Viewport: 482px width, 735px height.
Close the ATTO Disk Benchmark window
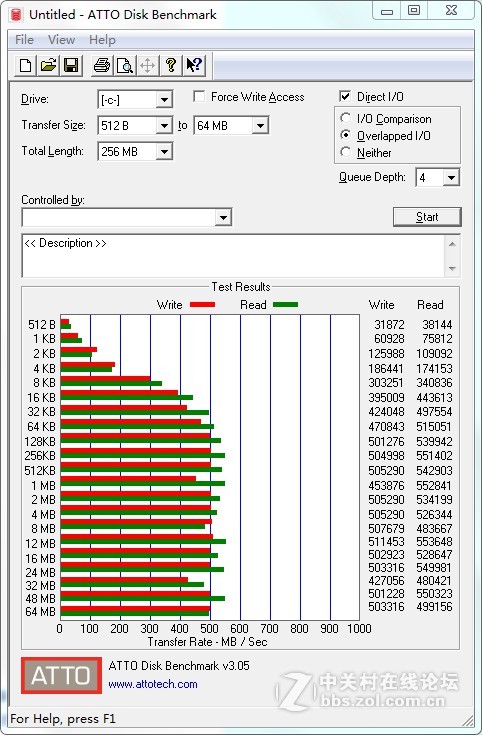click(x=451, y=11)
